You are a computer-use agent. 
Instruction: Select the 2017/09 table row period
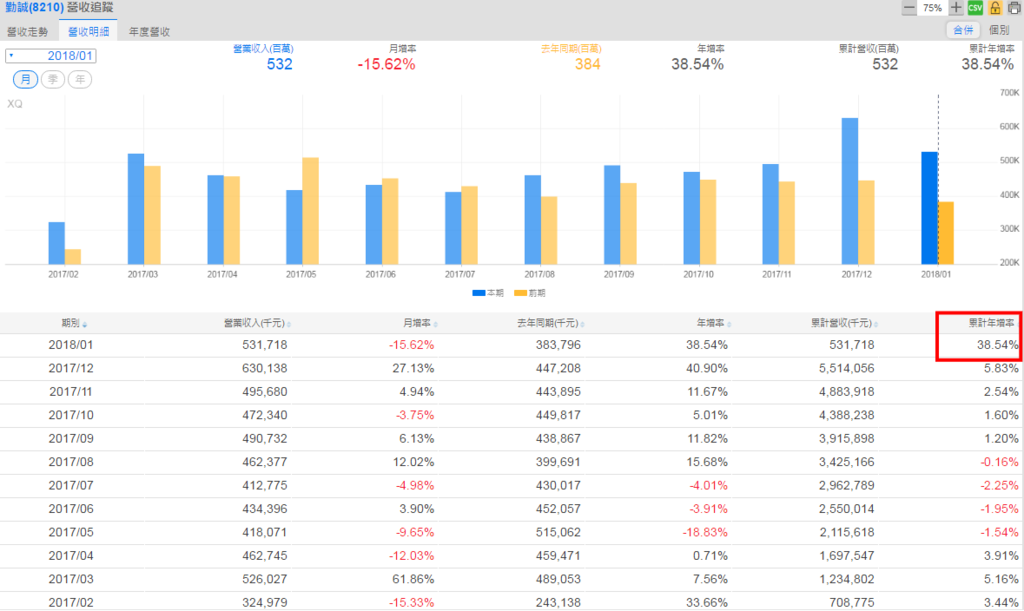pyautogui.click(x=71, y=439)
